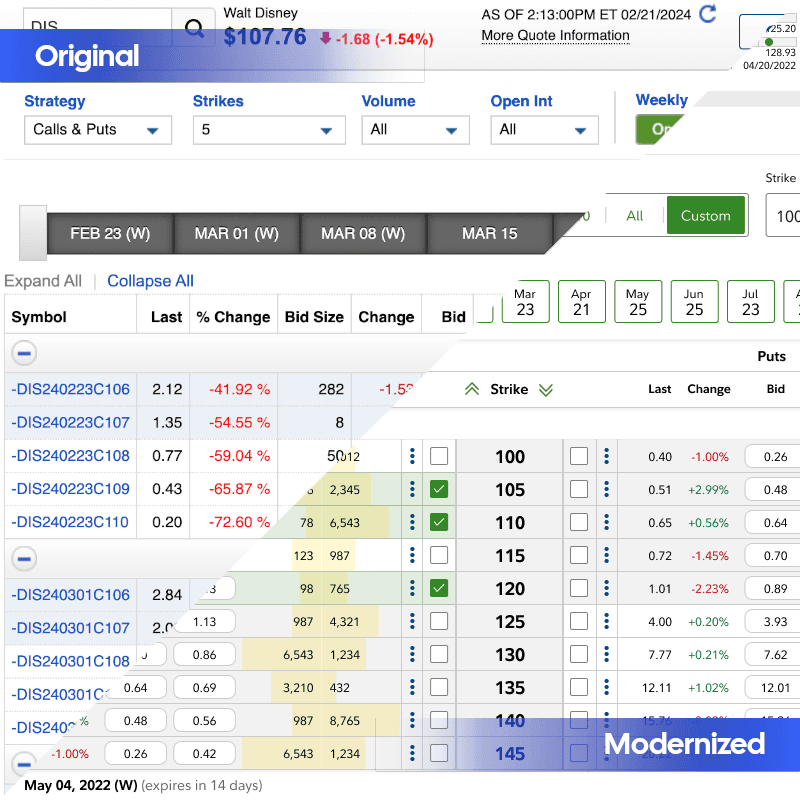Viewport: 800px width, 800px height.
Task: Open option symbol DIS240223C110
Action: click(70, 522)
